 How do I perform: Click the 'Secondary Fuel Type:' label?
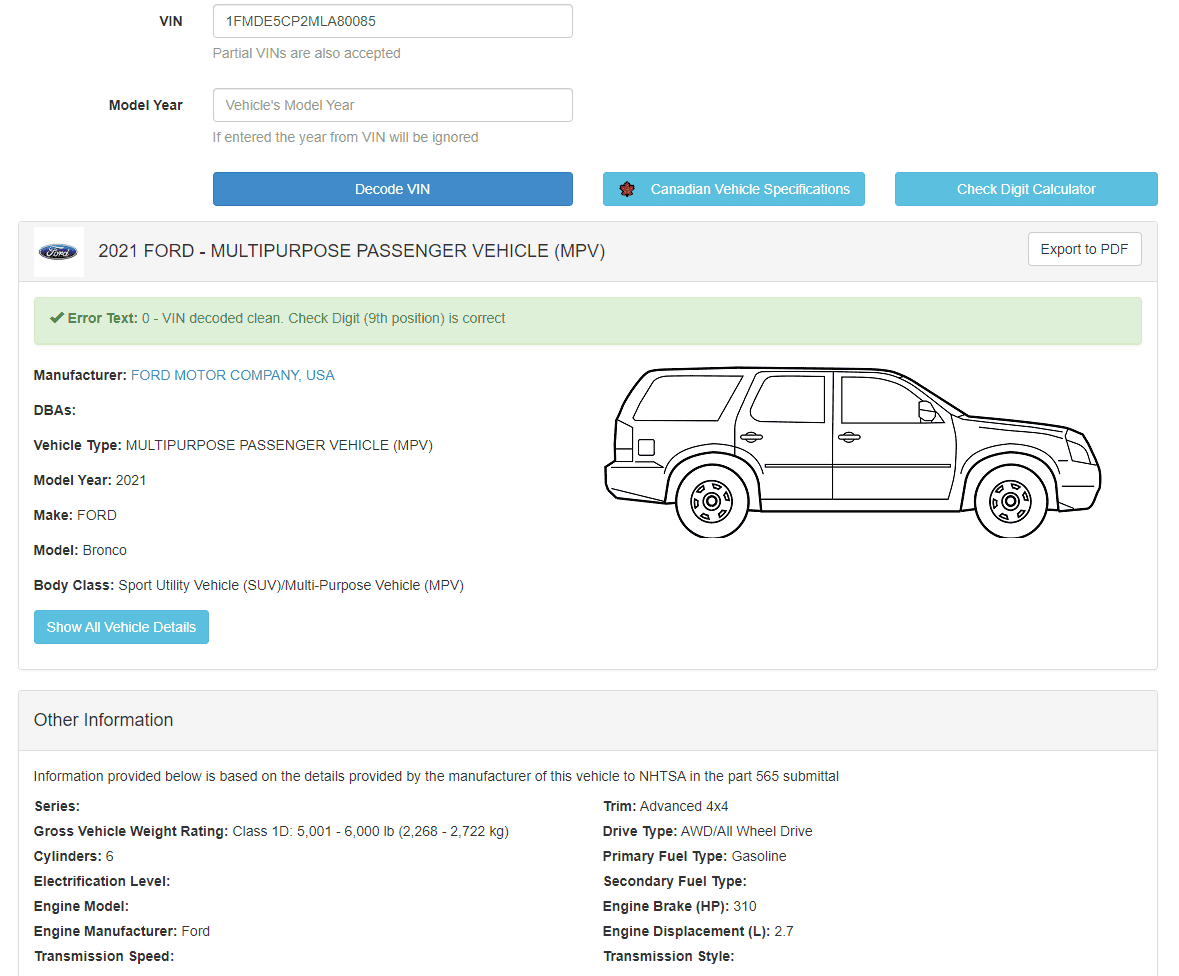[x=675, y=881]
